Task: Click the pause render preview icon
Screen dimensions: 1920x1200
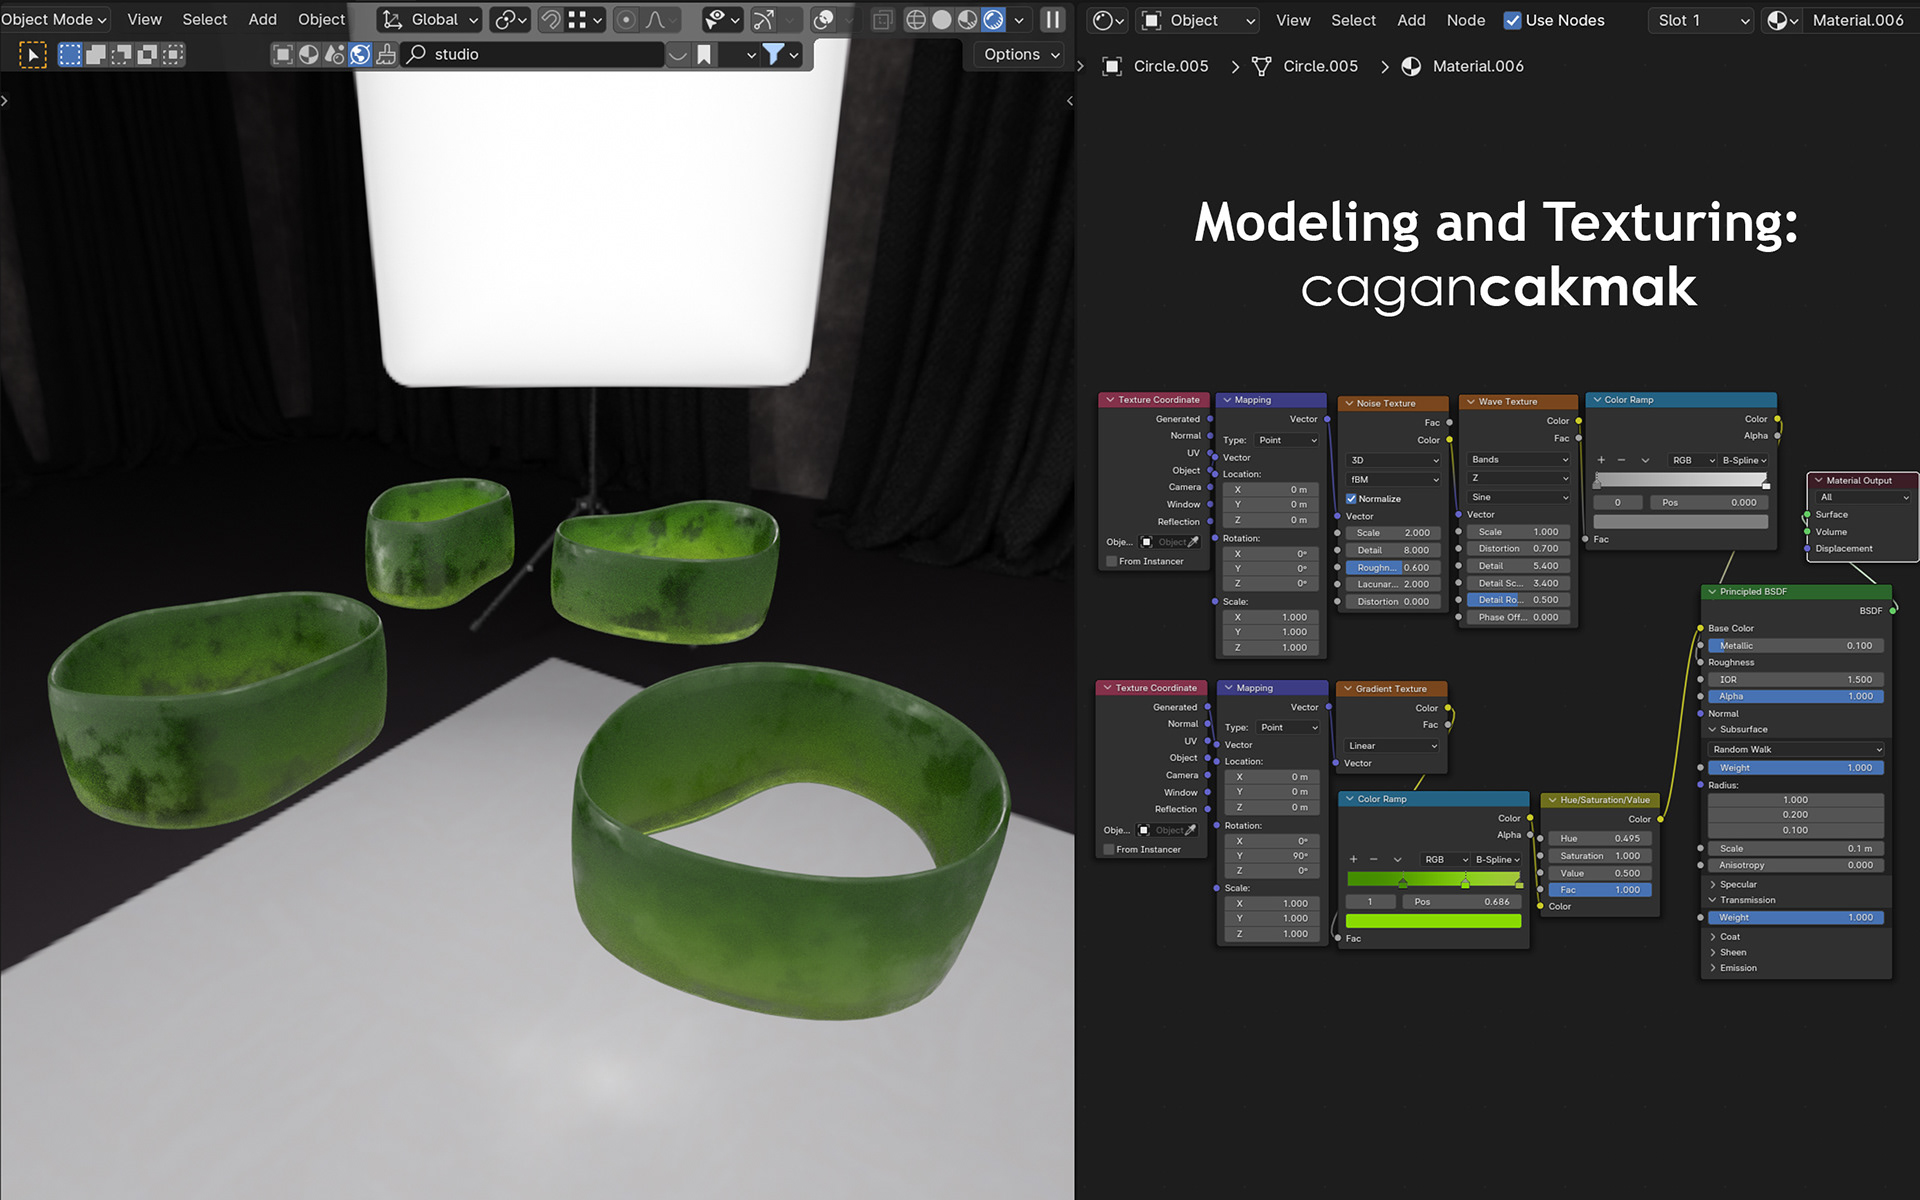Action: (1053, 20)
